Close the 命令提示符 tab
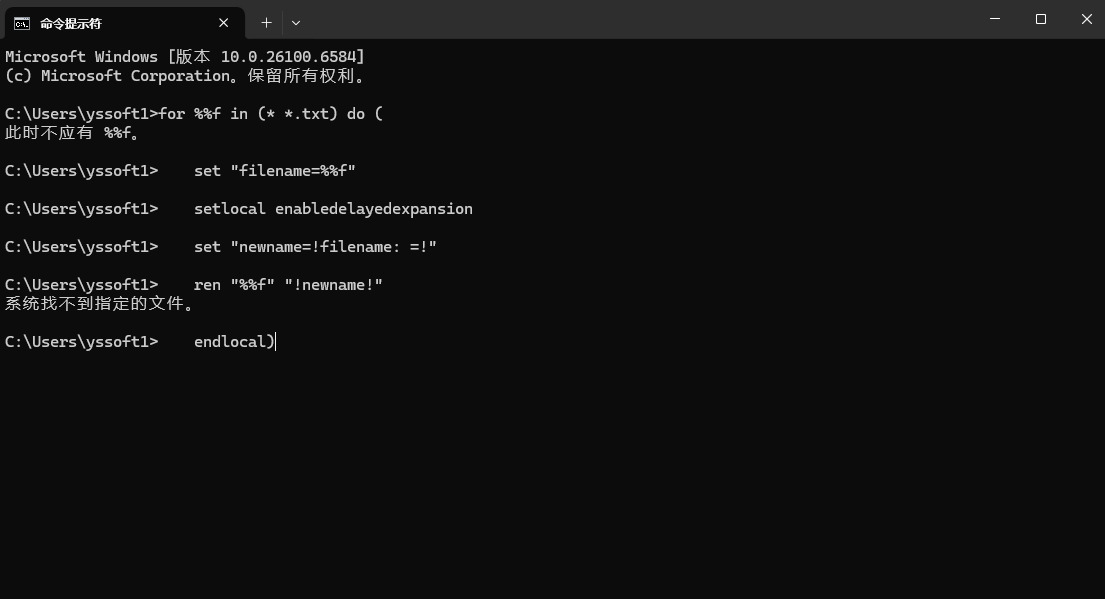This screenshot has width=1105, height=599. click(x=224, y=23)
